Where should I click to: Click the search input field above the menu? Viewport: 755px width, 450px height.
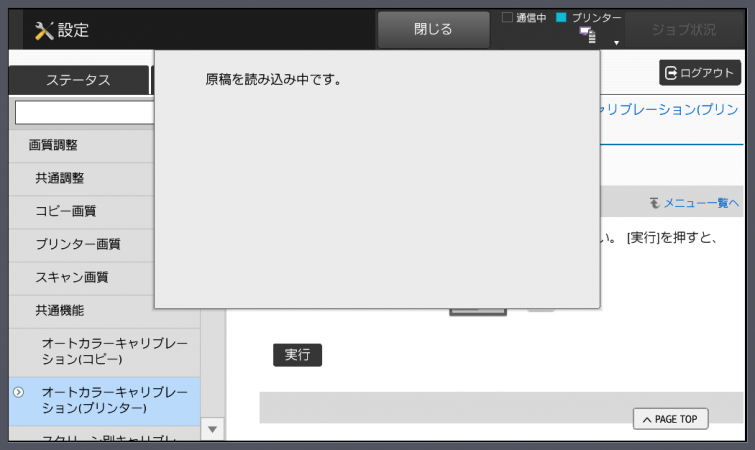coord(84,112)
